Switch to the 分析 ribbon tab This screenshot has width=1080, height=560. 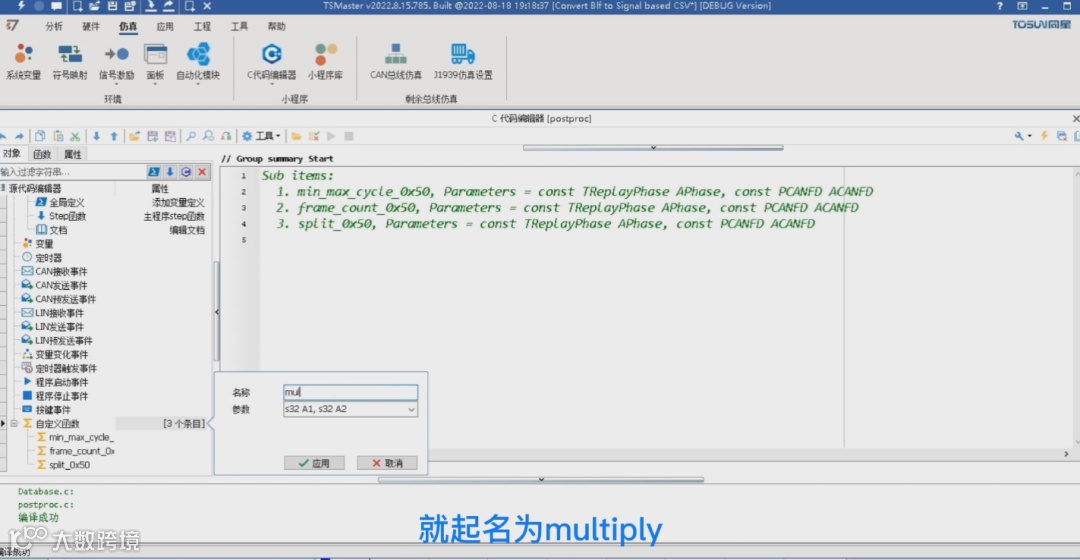pos(54,26)
